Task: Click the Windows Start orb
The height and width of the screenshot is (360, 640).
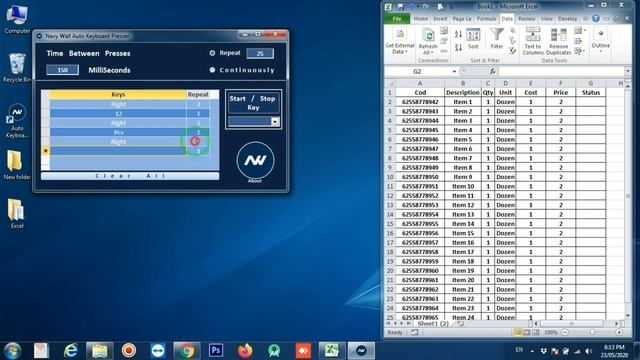Action: tap(12, 351)
